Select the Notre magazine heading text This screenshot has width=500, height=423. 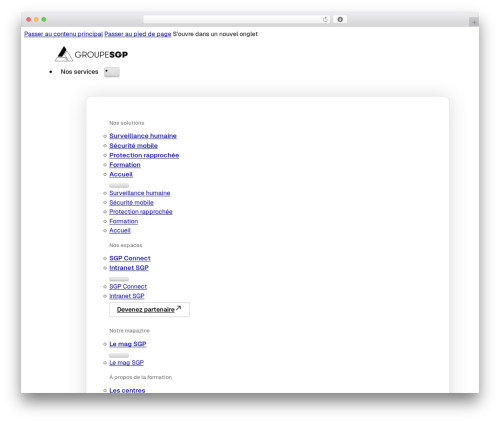pos(129,331)
